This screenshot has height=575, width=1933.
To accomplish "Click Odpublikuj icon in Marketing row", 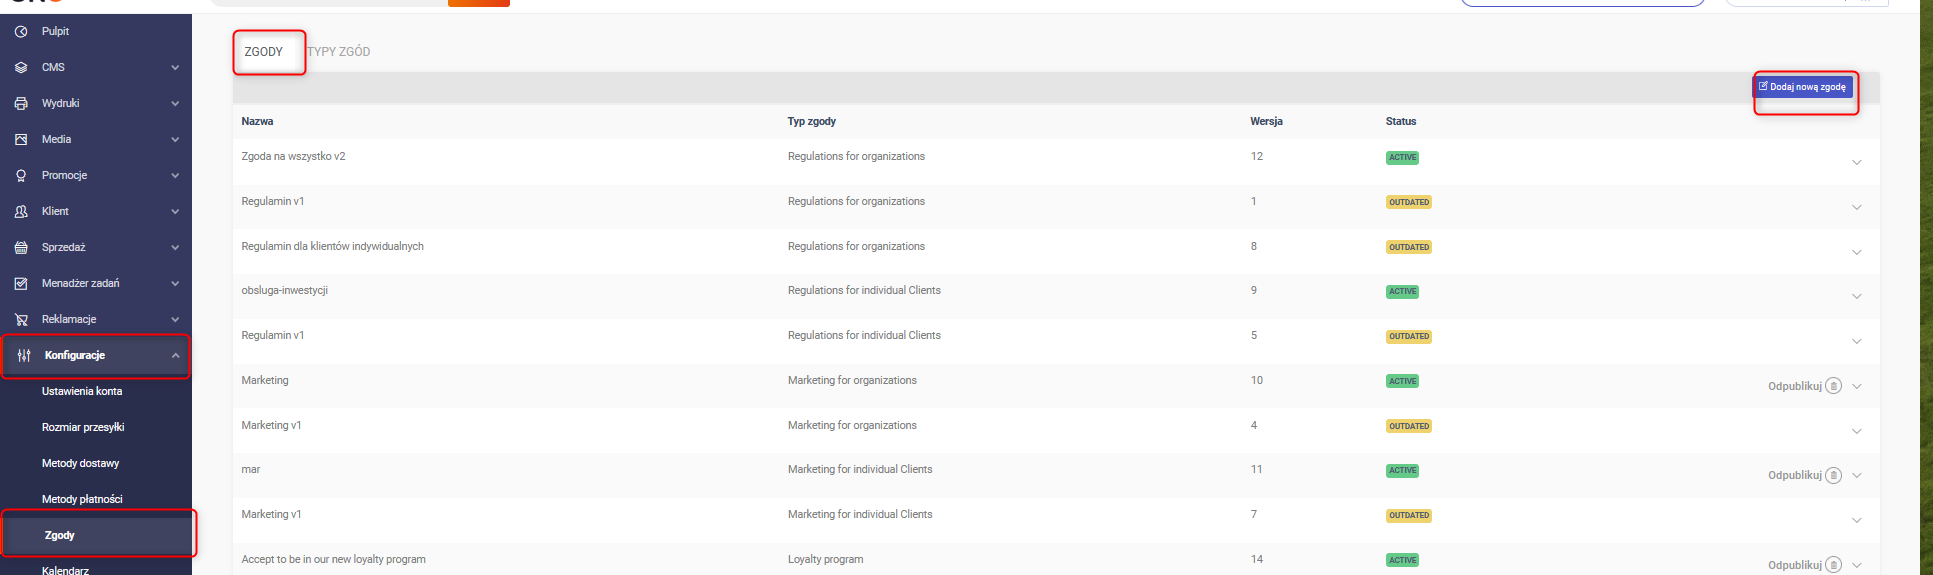I will 1833,386.
